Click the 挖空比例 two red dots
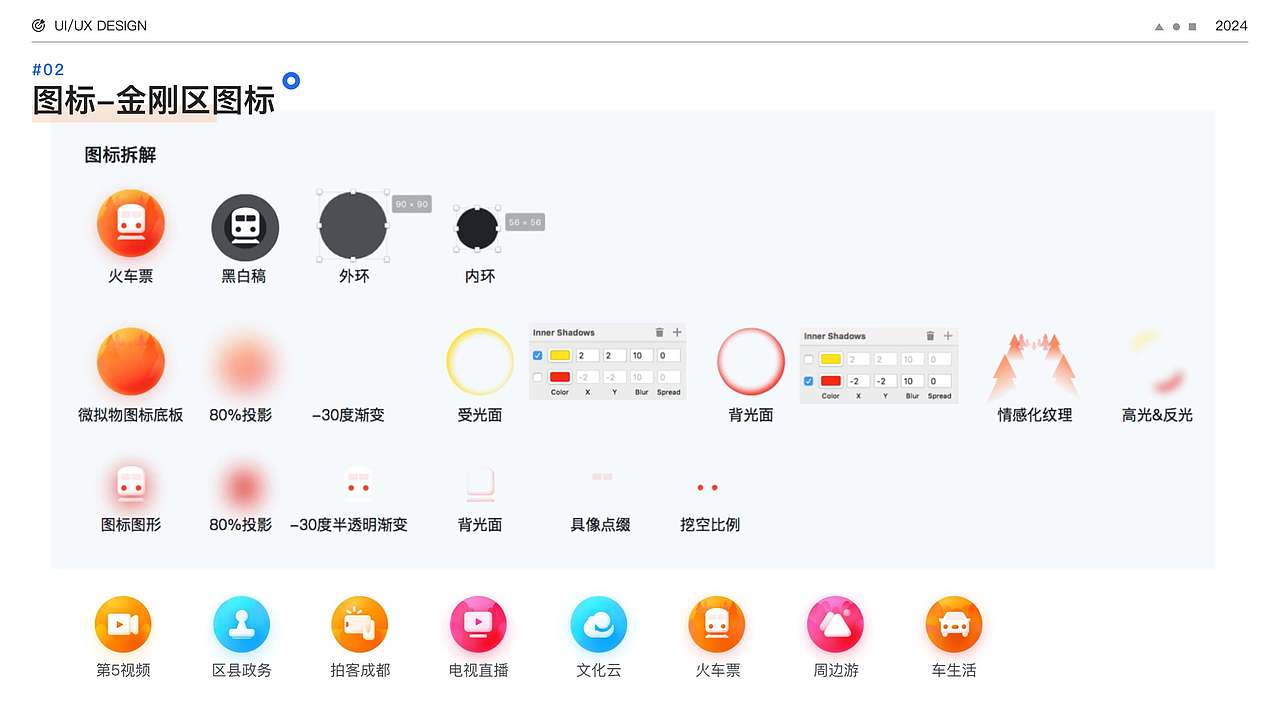The height and width of the screenshot is (720, 1280). [x=708, y=487]
